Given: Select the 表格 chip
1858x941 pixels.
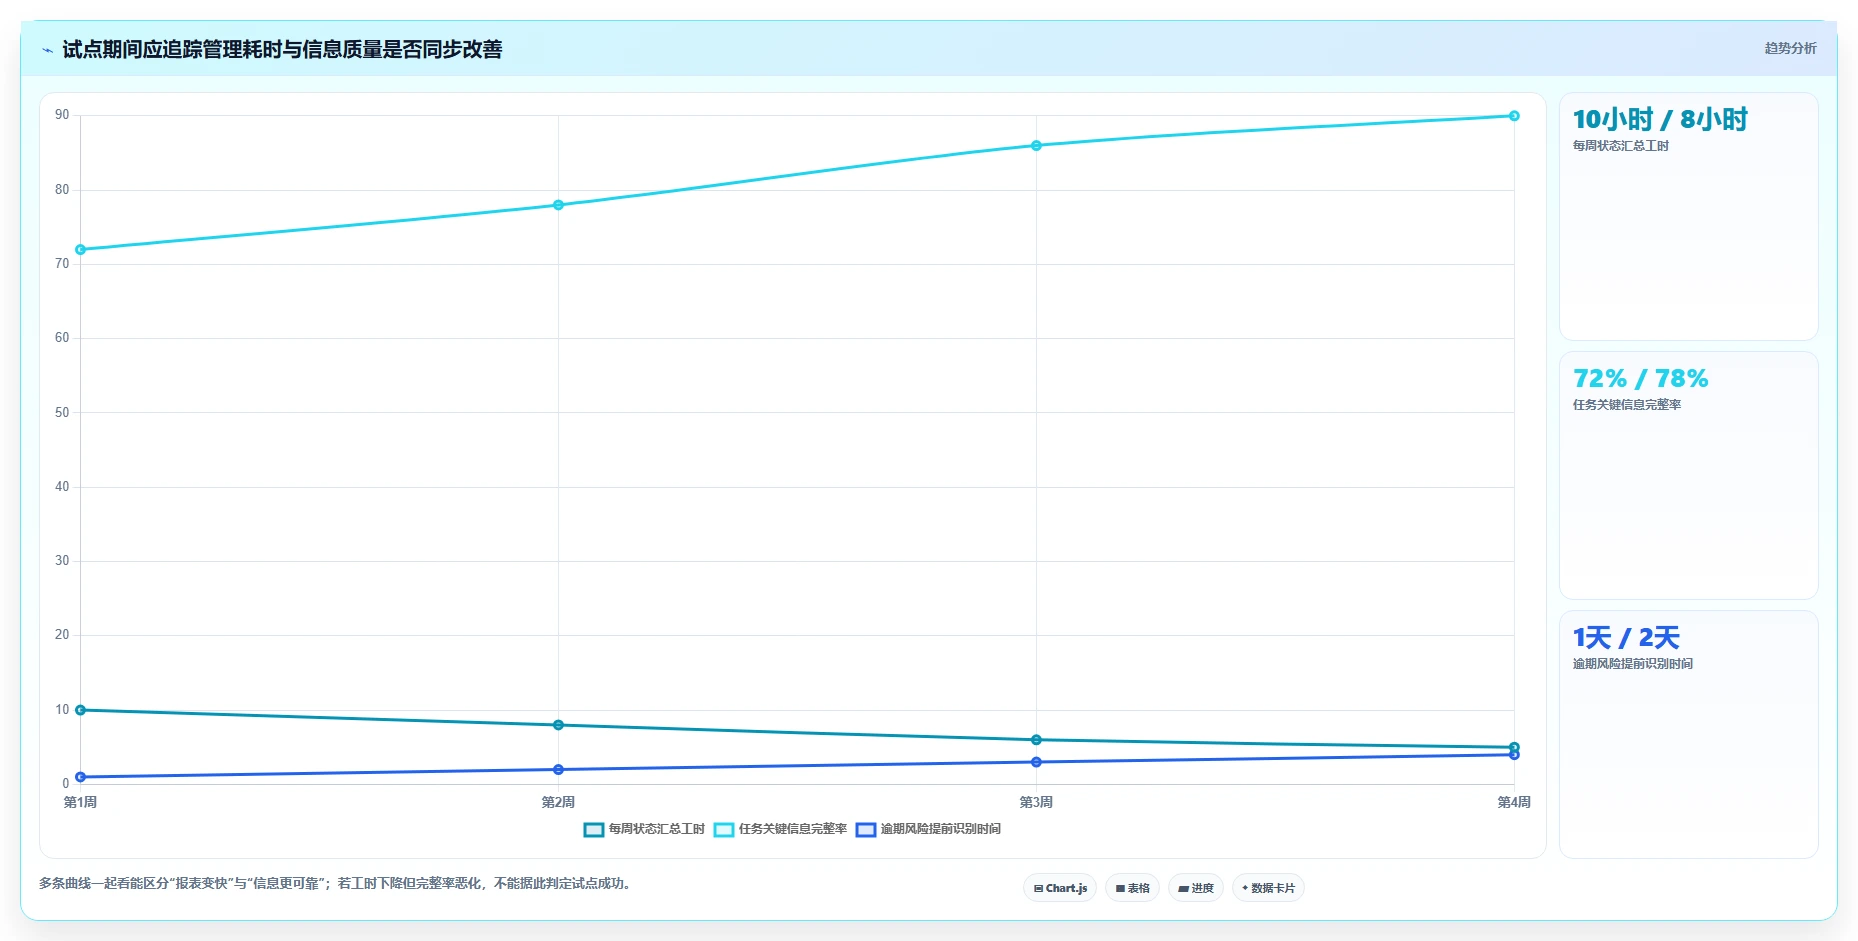Looking at the screenshot, I should 1132,888.
